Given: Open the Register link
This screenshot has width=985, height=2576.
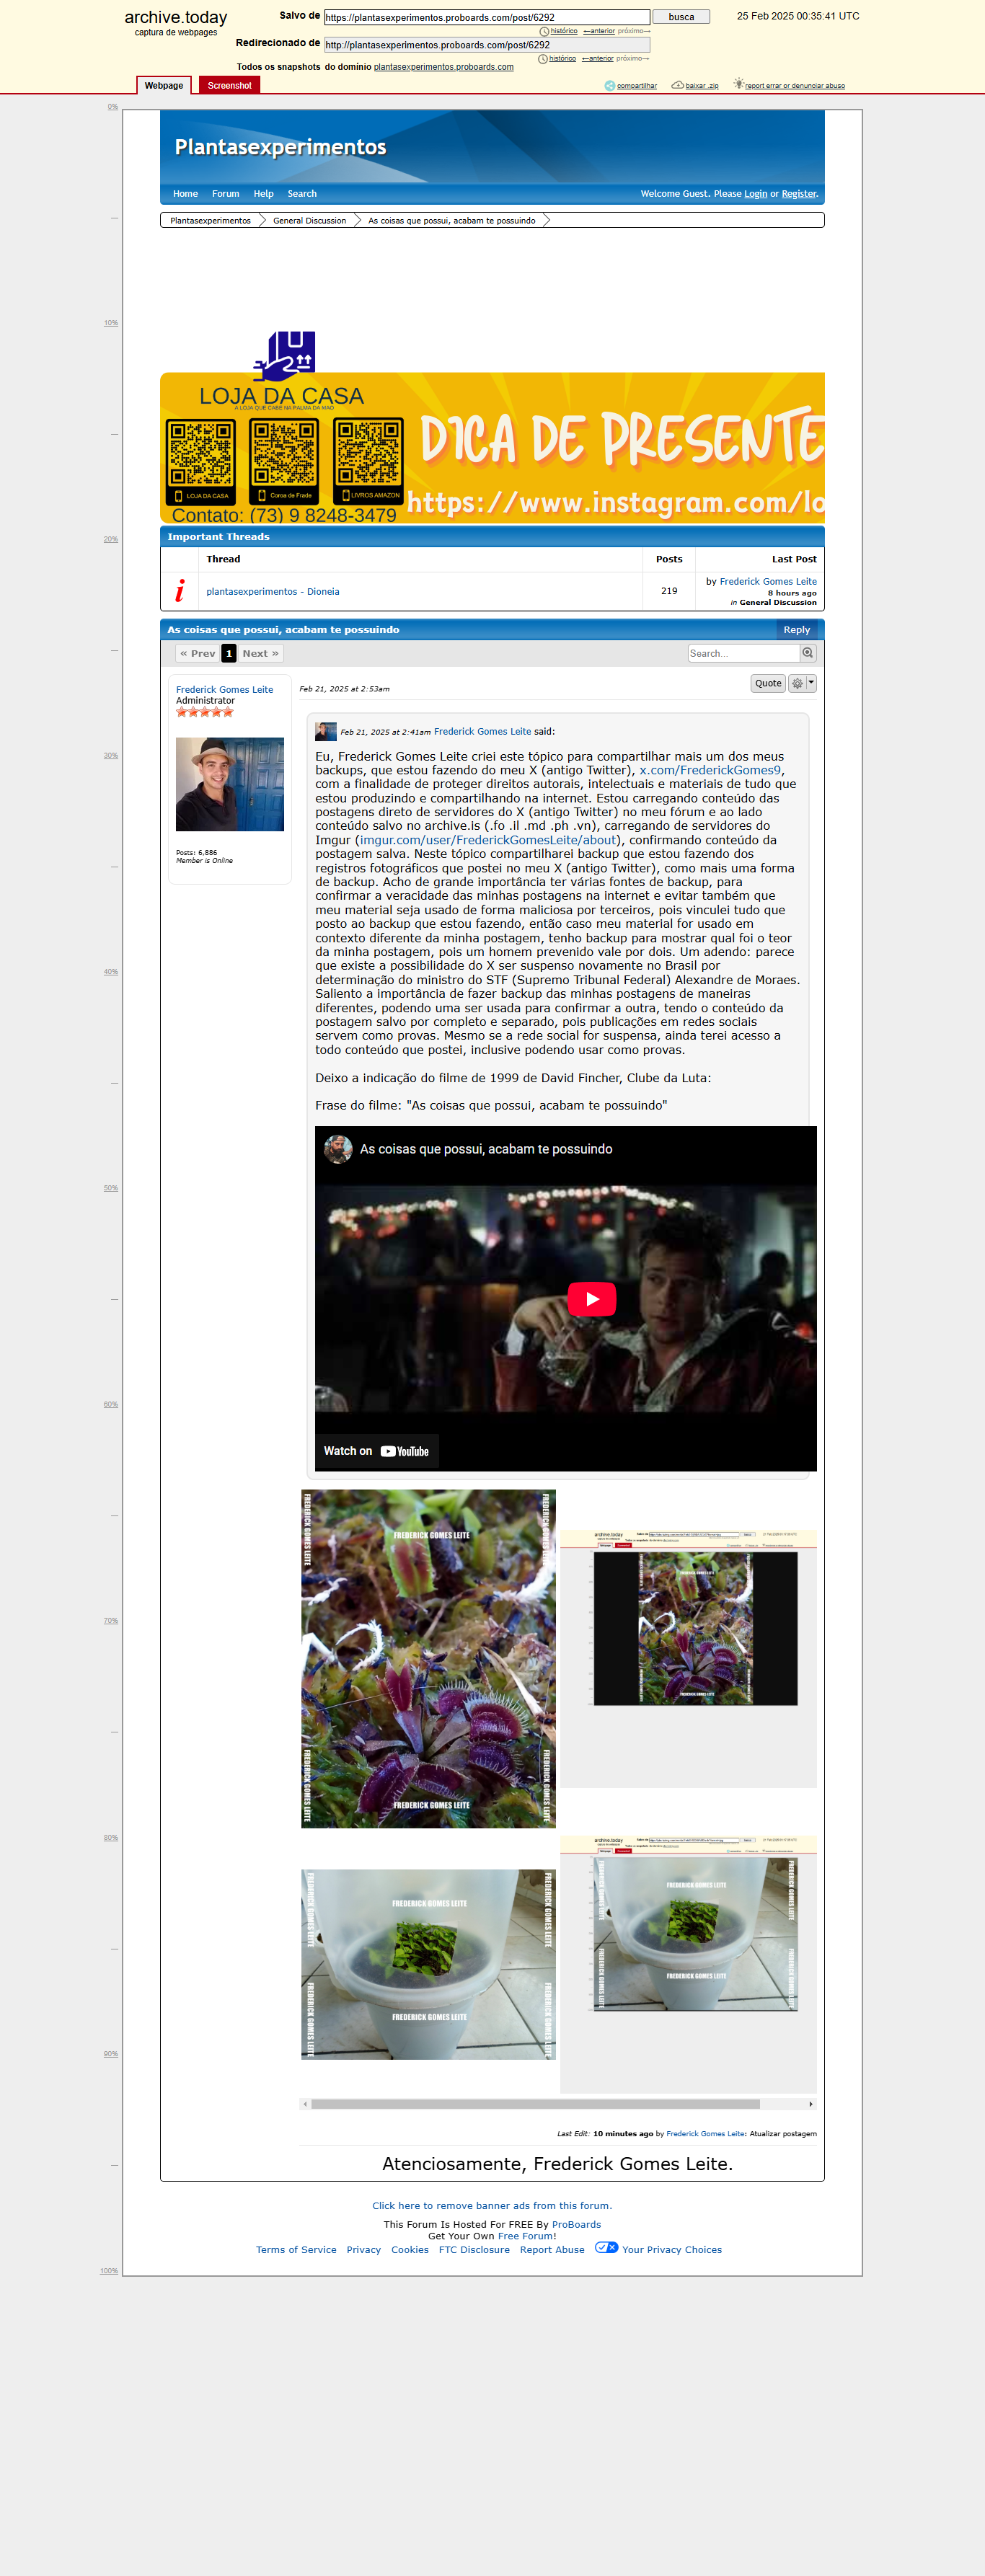Looking at the screenshot, I should 798,194.
